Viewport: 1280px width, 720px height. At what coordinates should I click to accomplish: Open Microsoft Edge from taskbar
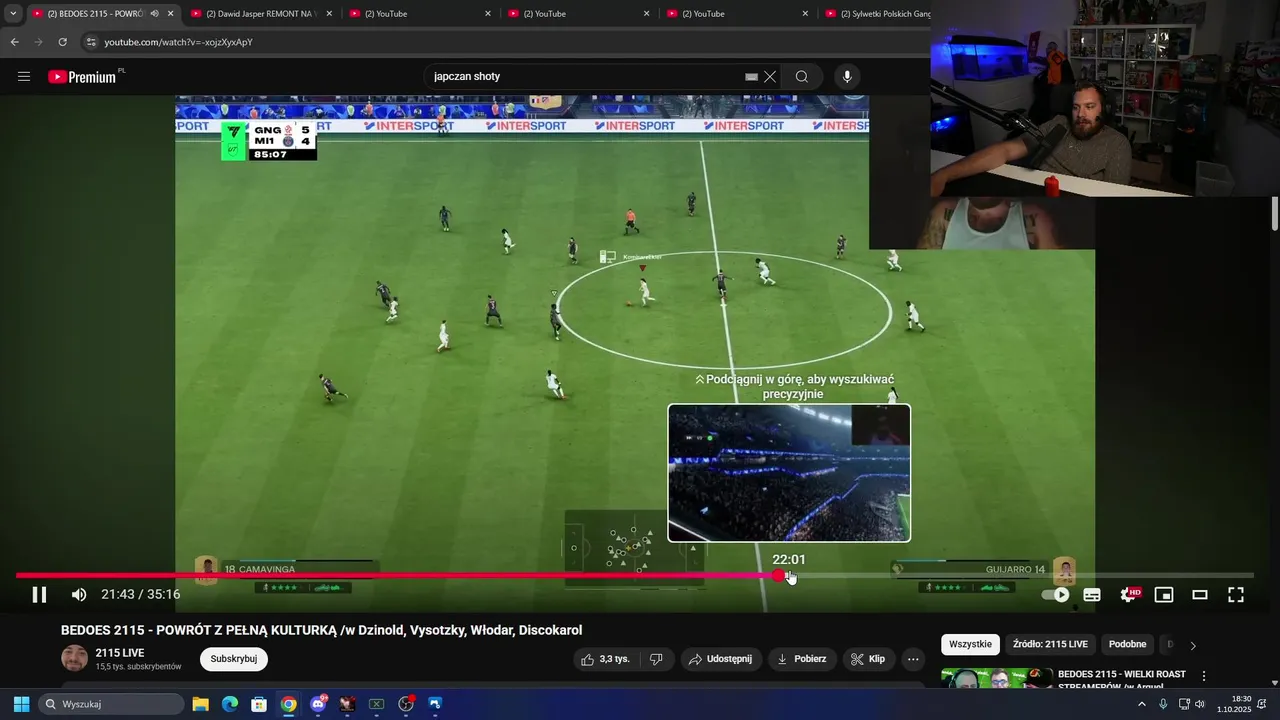point(230,704)
